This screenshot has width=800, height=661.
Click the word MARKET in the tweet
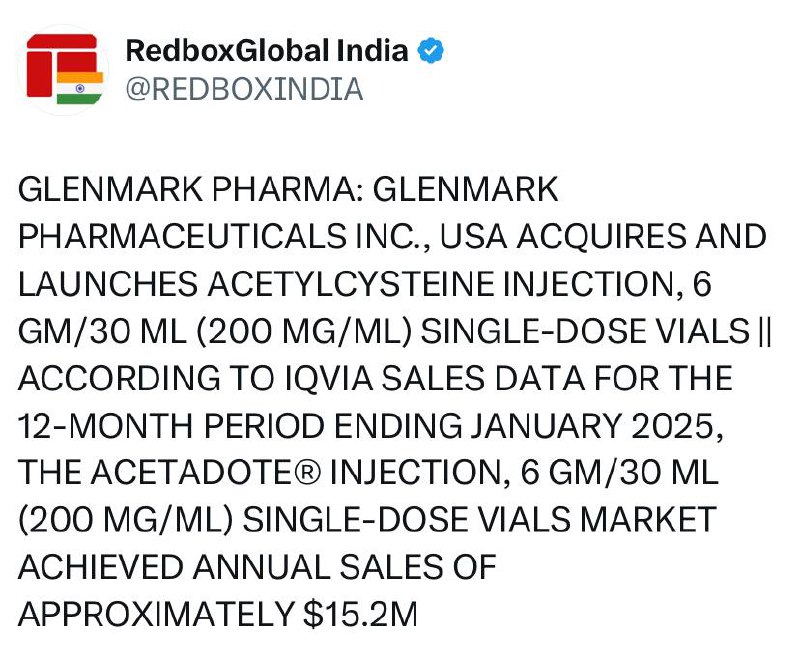[648, 520]
